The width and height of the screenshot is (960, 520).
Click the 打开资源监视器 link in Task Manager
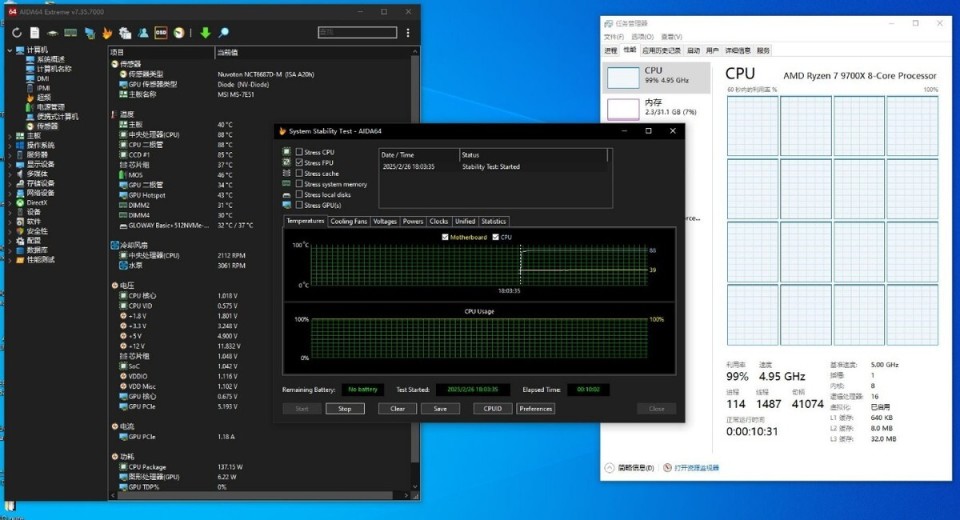coord(696,468)
